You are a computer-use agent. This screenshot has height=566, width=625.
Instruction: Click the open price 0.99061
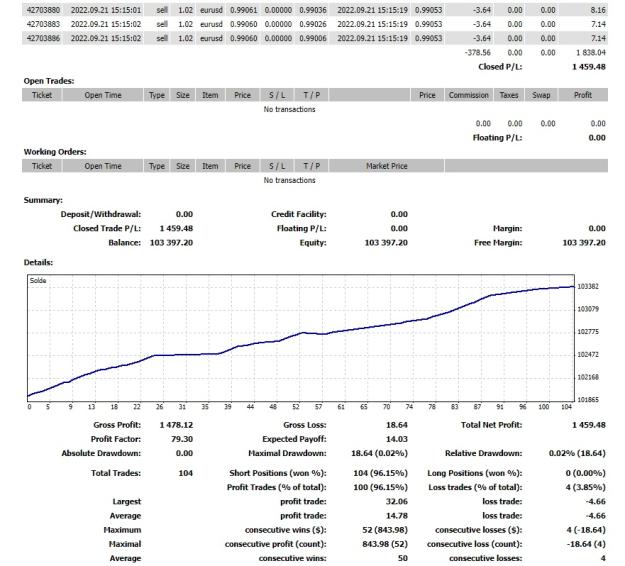244,10
